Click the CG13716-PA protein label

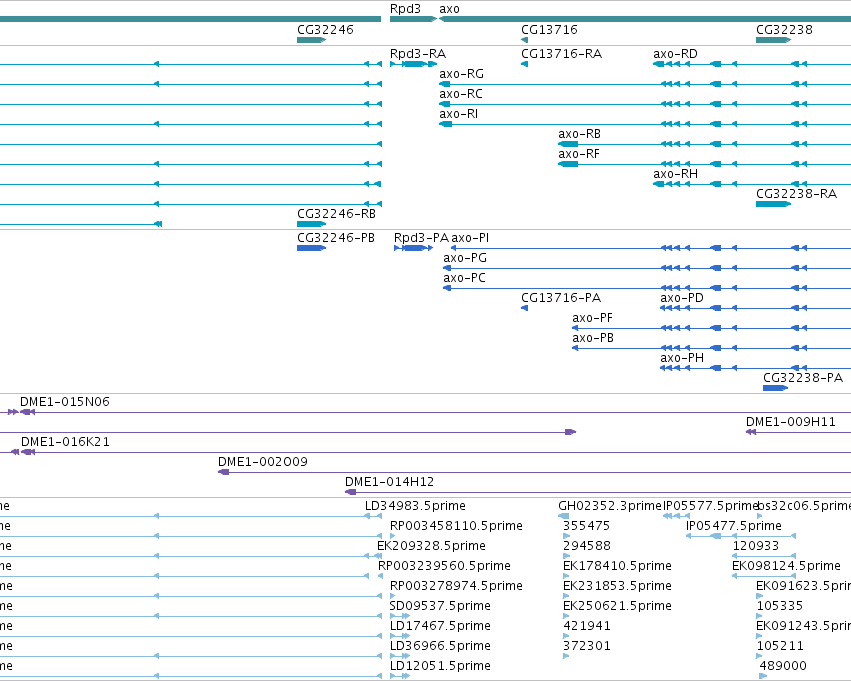coord(561,298)
